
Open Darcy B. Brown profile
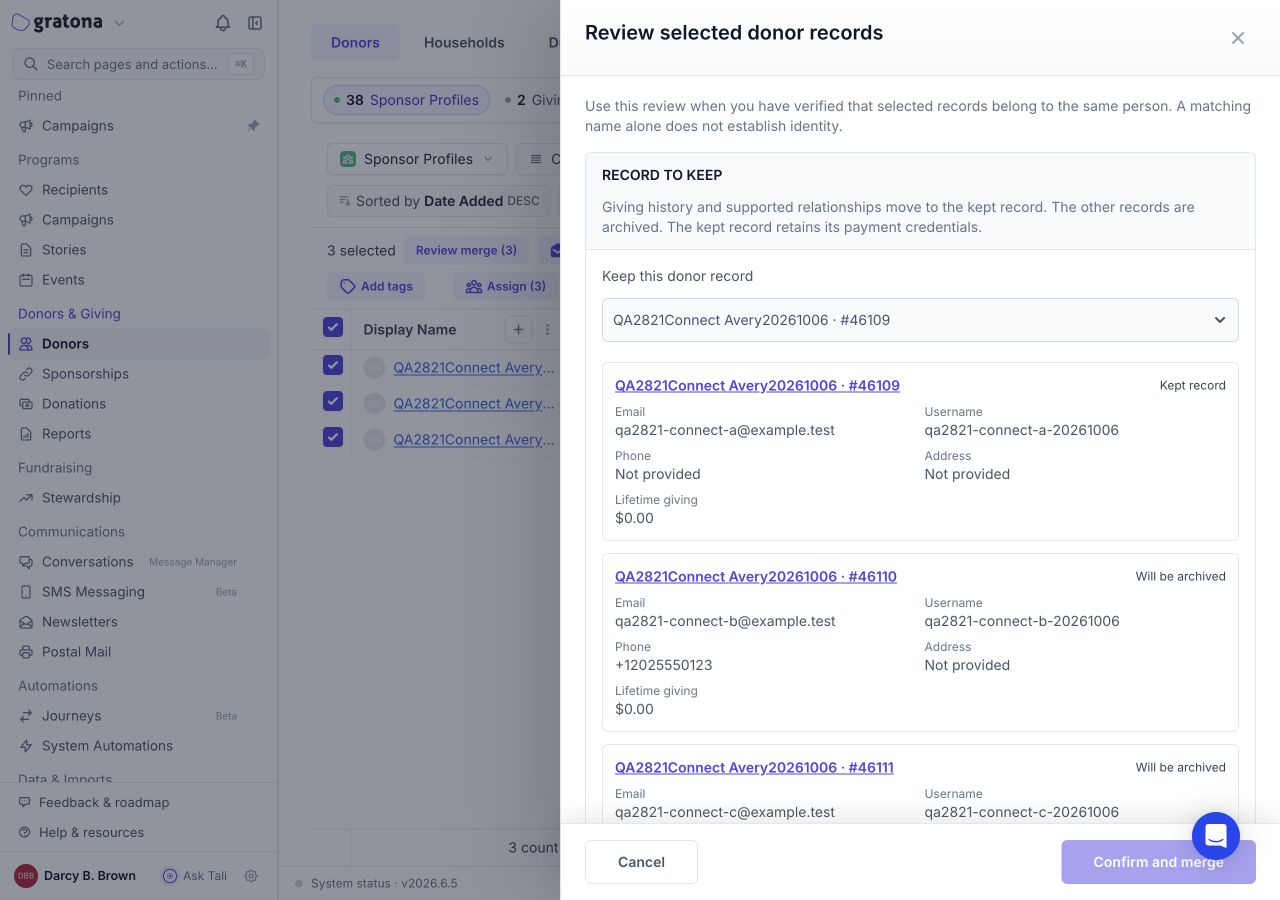click(76, 876)
